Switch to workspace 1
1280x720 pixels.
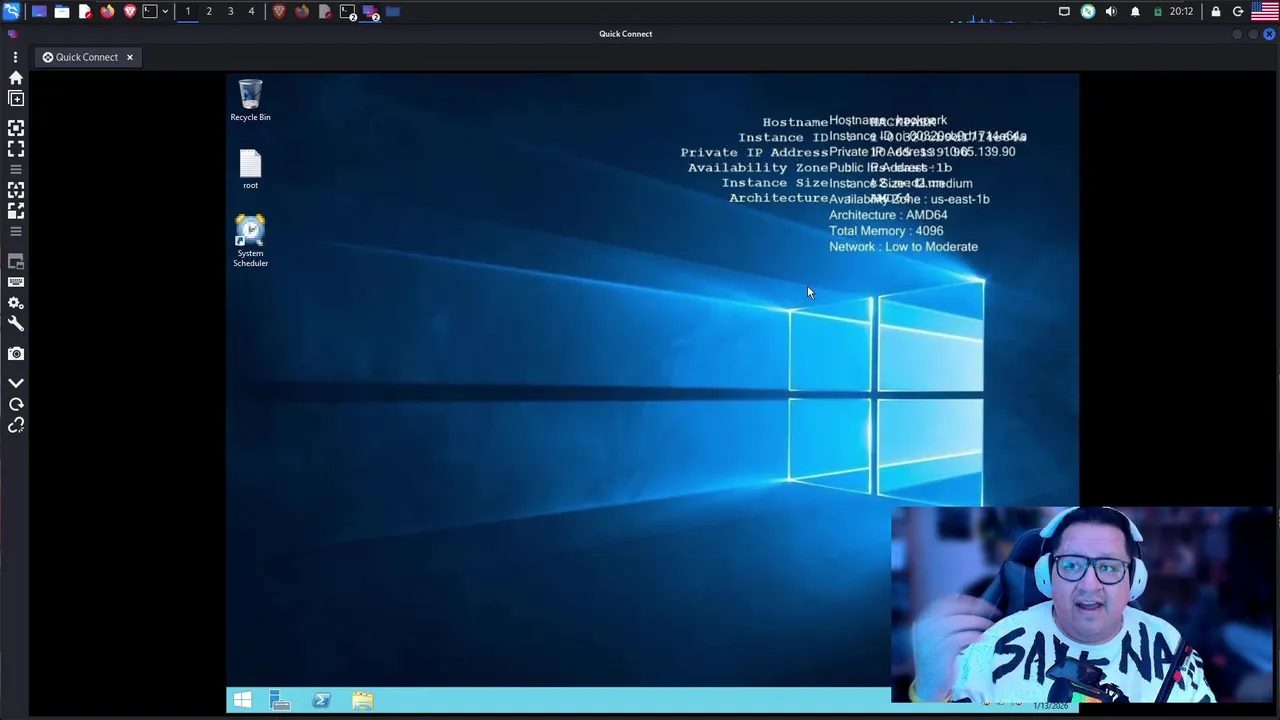point(187,11)
